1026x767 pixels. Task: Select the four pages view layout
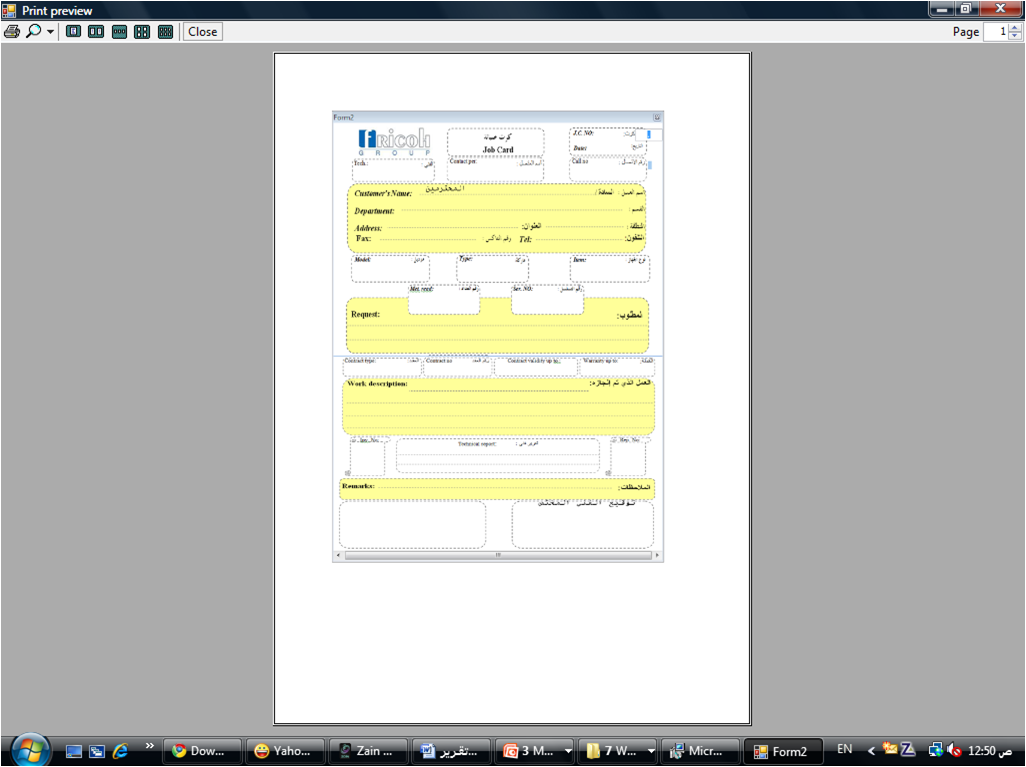[x=142, y=32]
